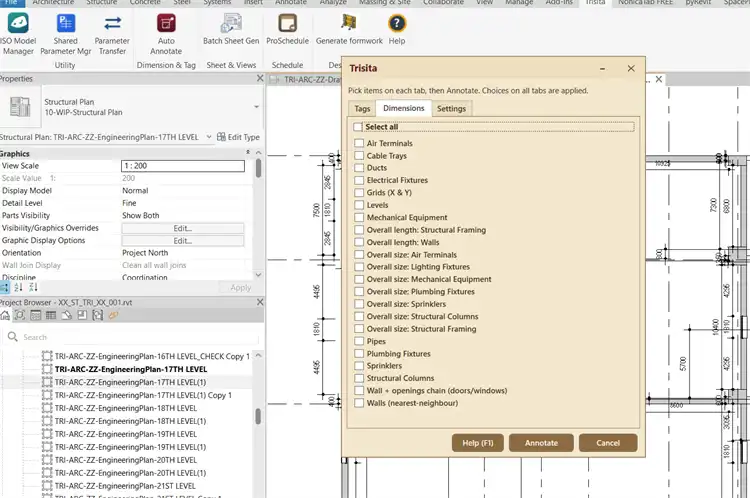750x498 pixels.
Task: Click the table grid icon in Project Browser
Action: coord(51,315)
